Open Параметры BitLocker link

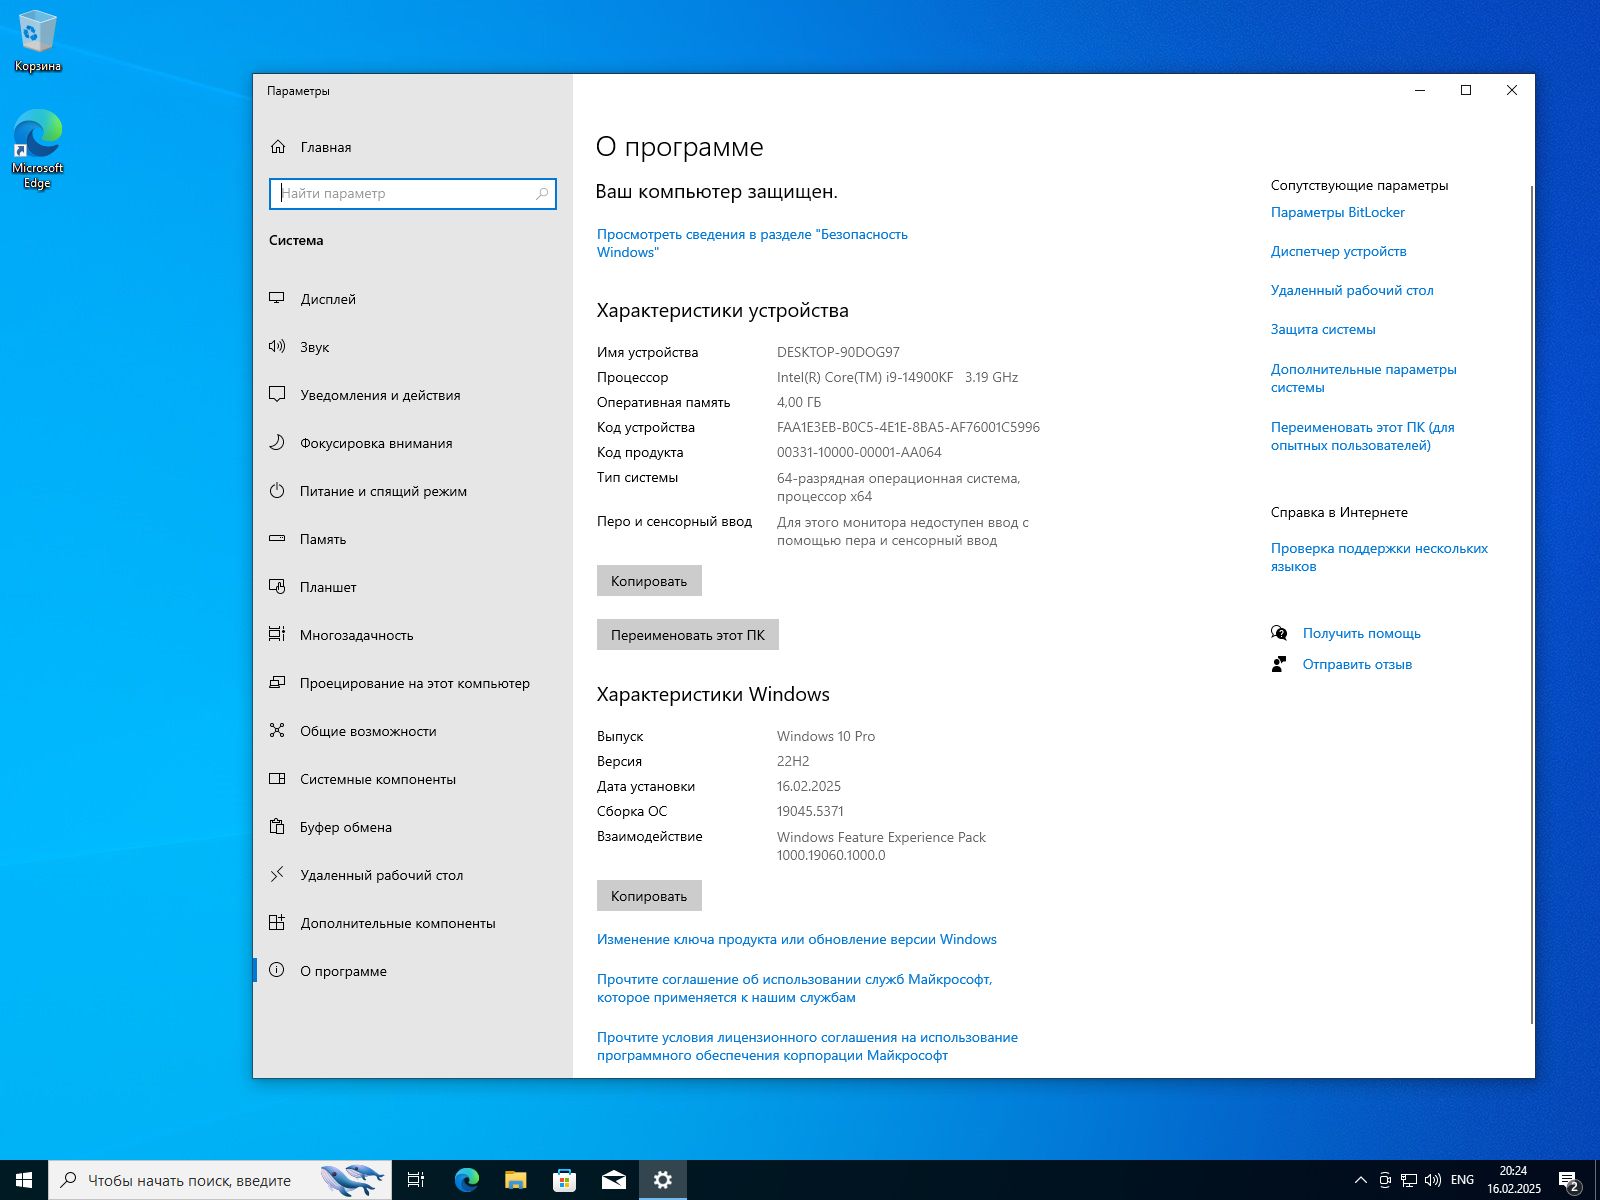(1337, 212)
